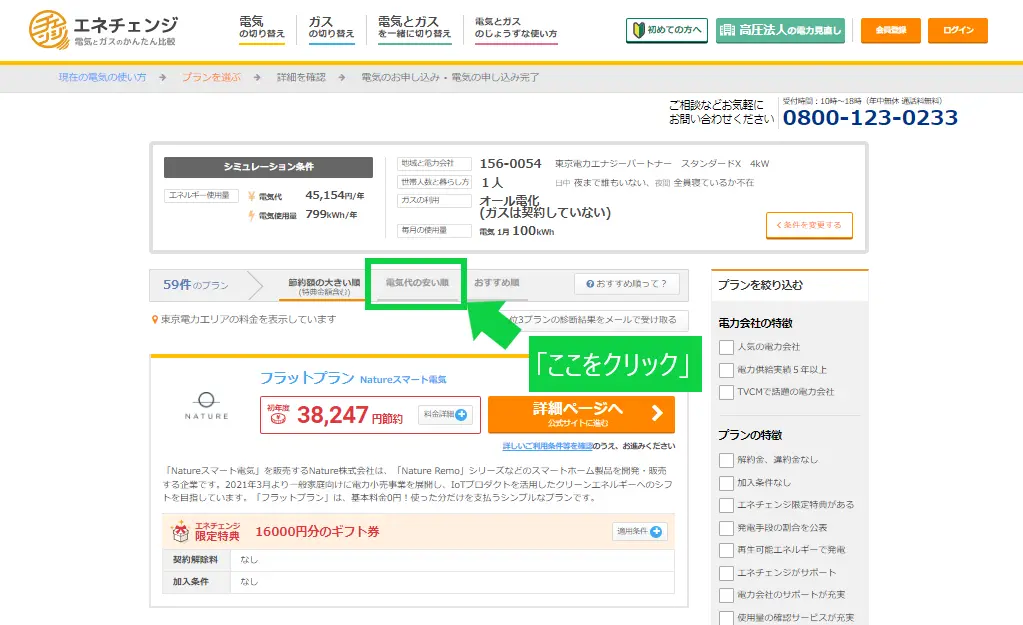Click the yen icon beside 電気代
The width and height of the screenshot is (1023, 625).
pos(252,196)
